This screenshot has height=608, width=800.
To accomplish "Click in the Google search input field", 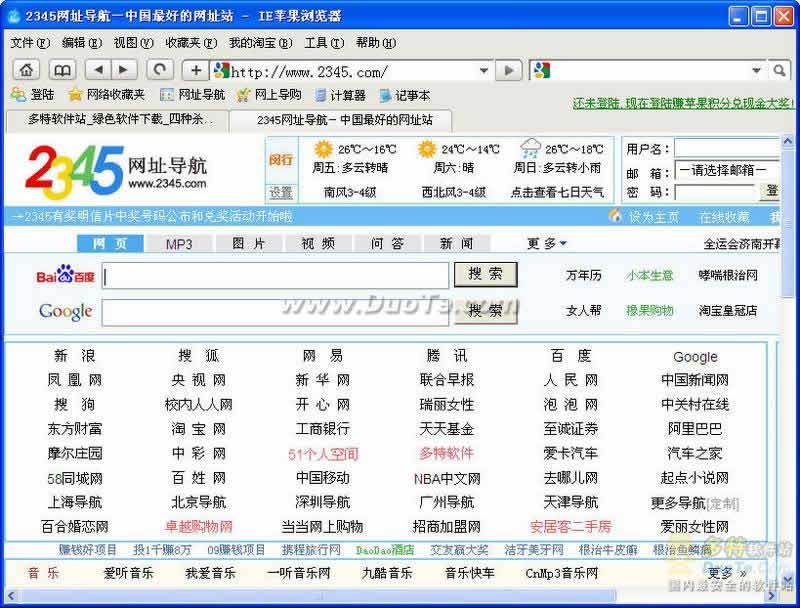I will 276,312.
